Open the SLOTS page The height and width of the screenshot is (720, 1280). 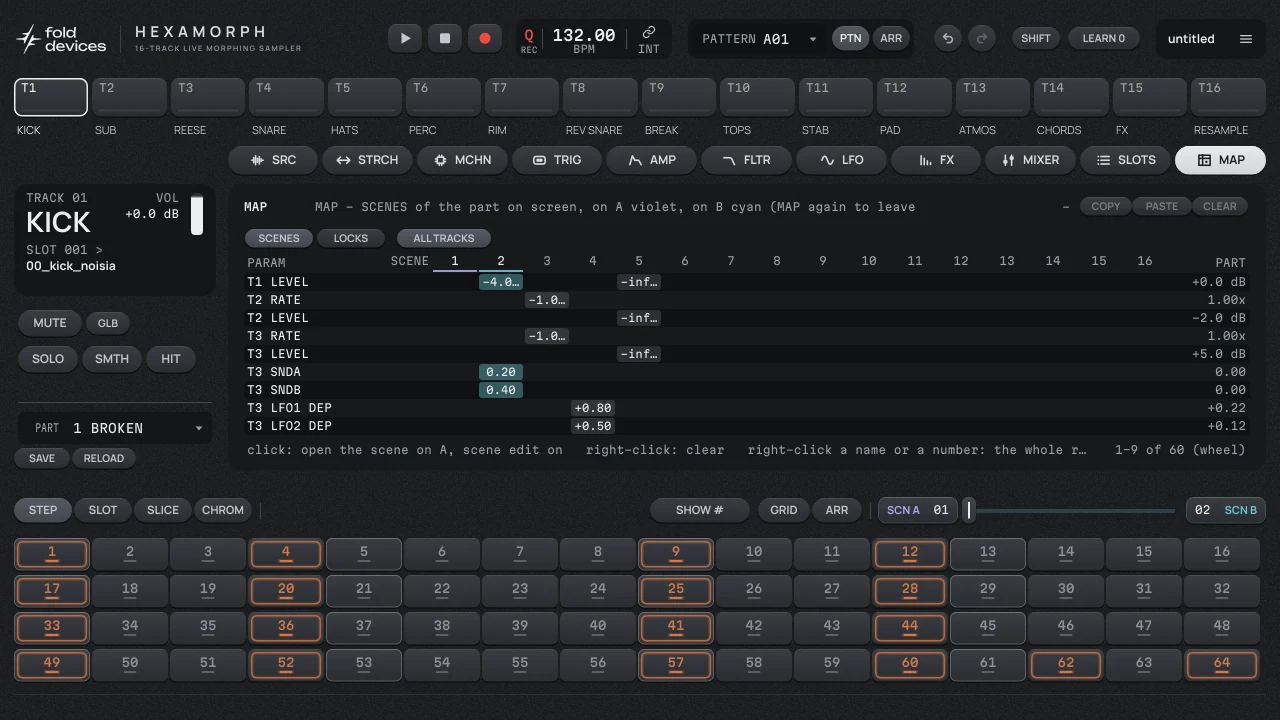1124,160
